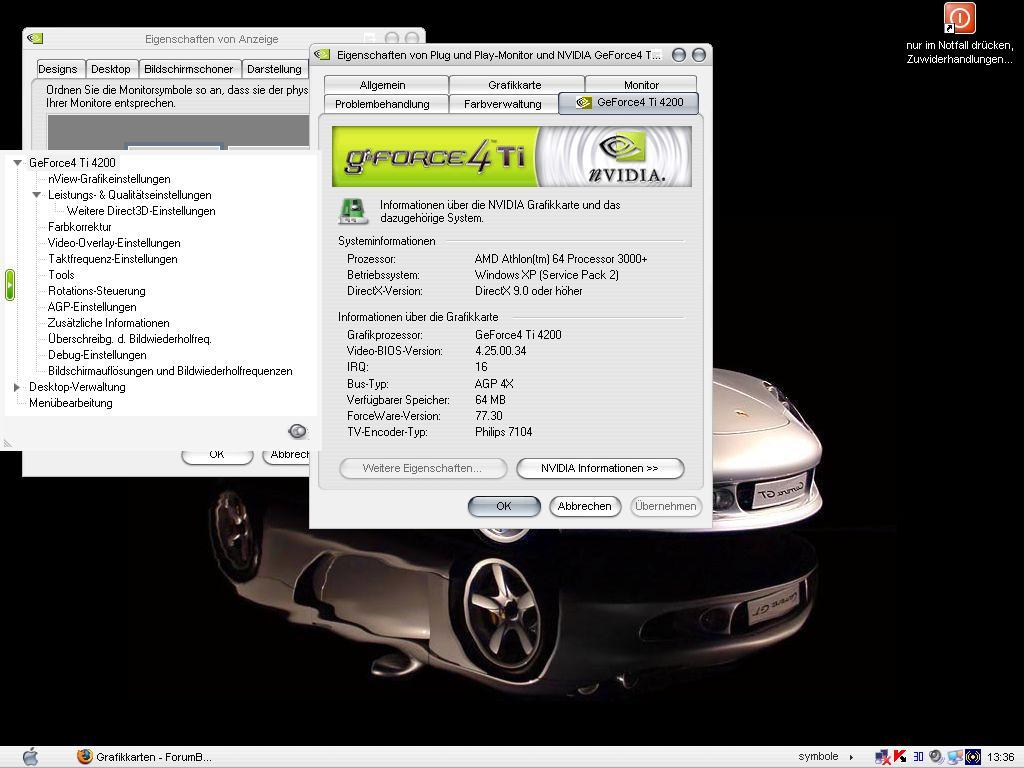Open the Apple logo start button

pyautogui.click(x=30, y=756)
